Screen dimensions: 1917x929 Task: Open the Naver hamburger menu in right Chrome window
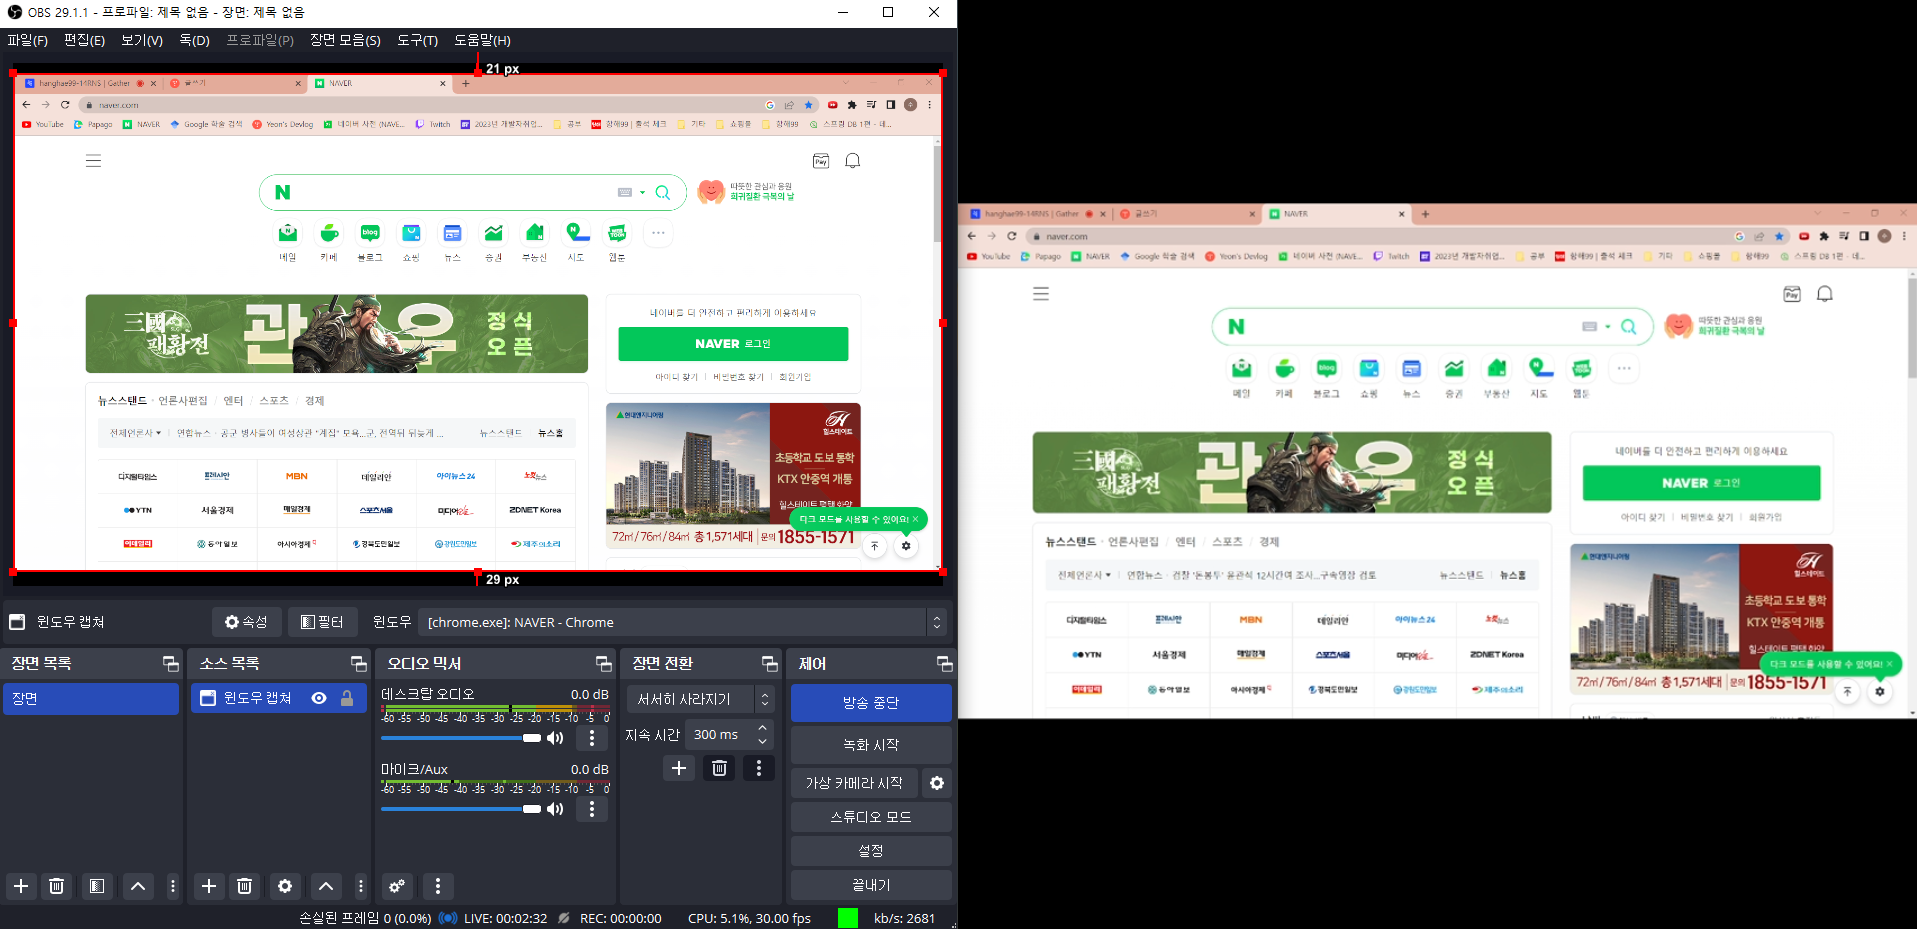click(1041, 294)
